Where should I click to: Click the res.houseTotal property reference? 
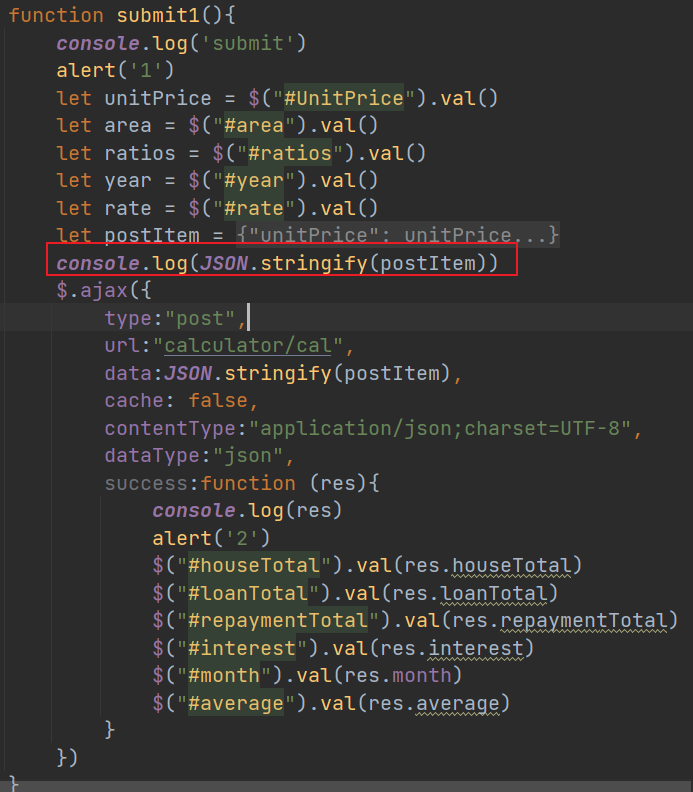coord(488,566)
